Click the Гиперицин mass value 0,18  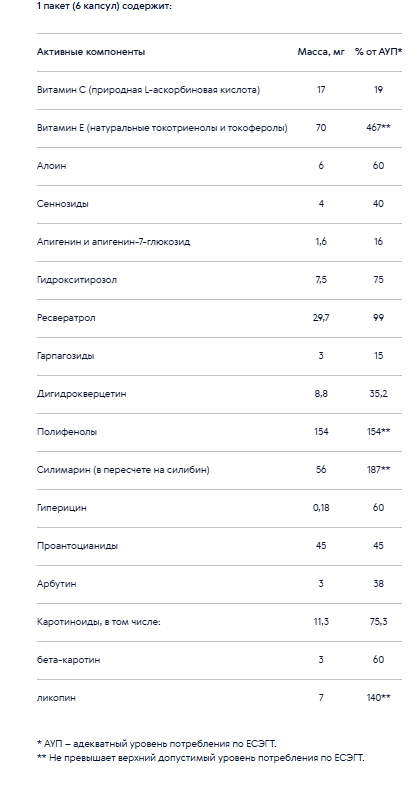pyautogui.click(x=321, y=508)
